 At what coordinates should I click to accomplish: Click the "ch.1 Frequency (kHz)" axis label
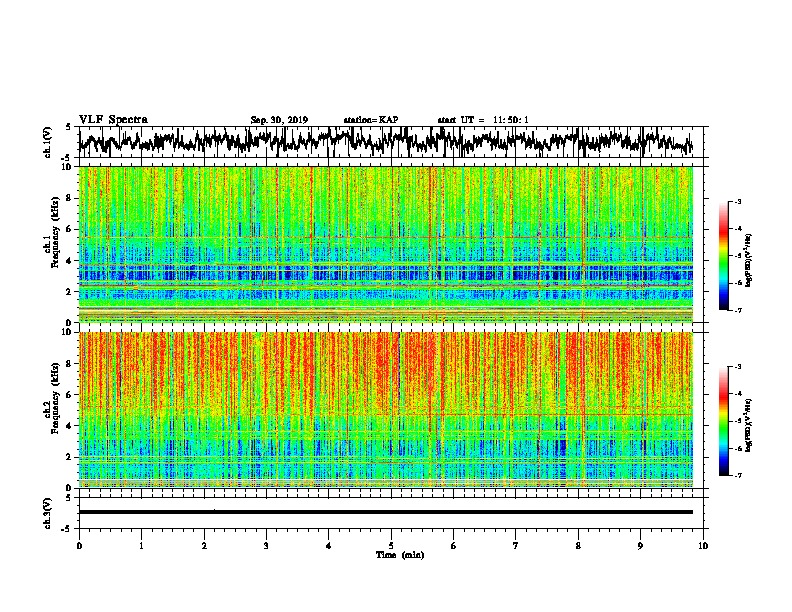pyautogui.click(x=52, y=232)
